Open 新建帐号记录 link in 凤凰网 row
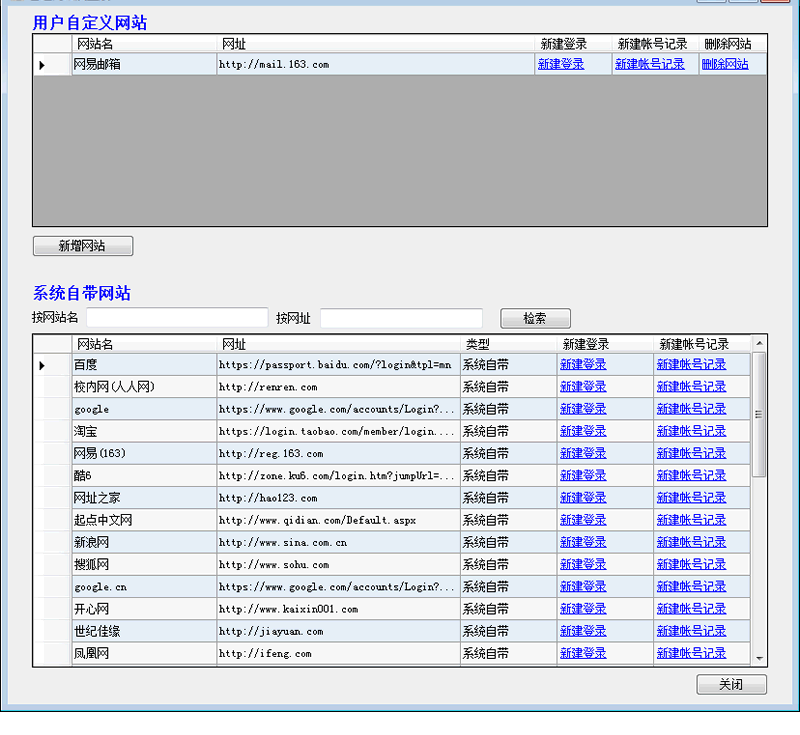This screenshot has width=800, height=735. 691,653
